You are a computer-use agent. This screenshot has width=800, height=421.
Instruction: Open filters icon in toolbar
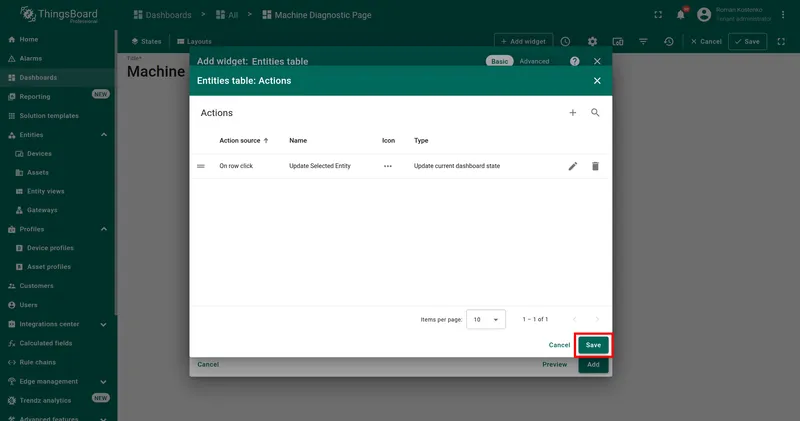(x=643, y=41)
